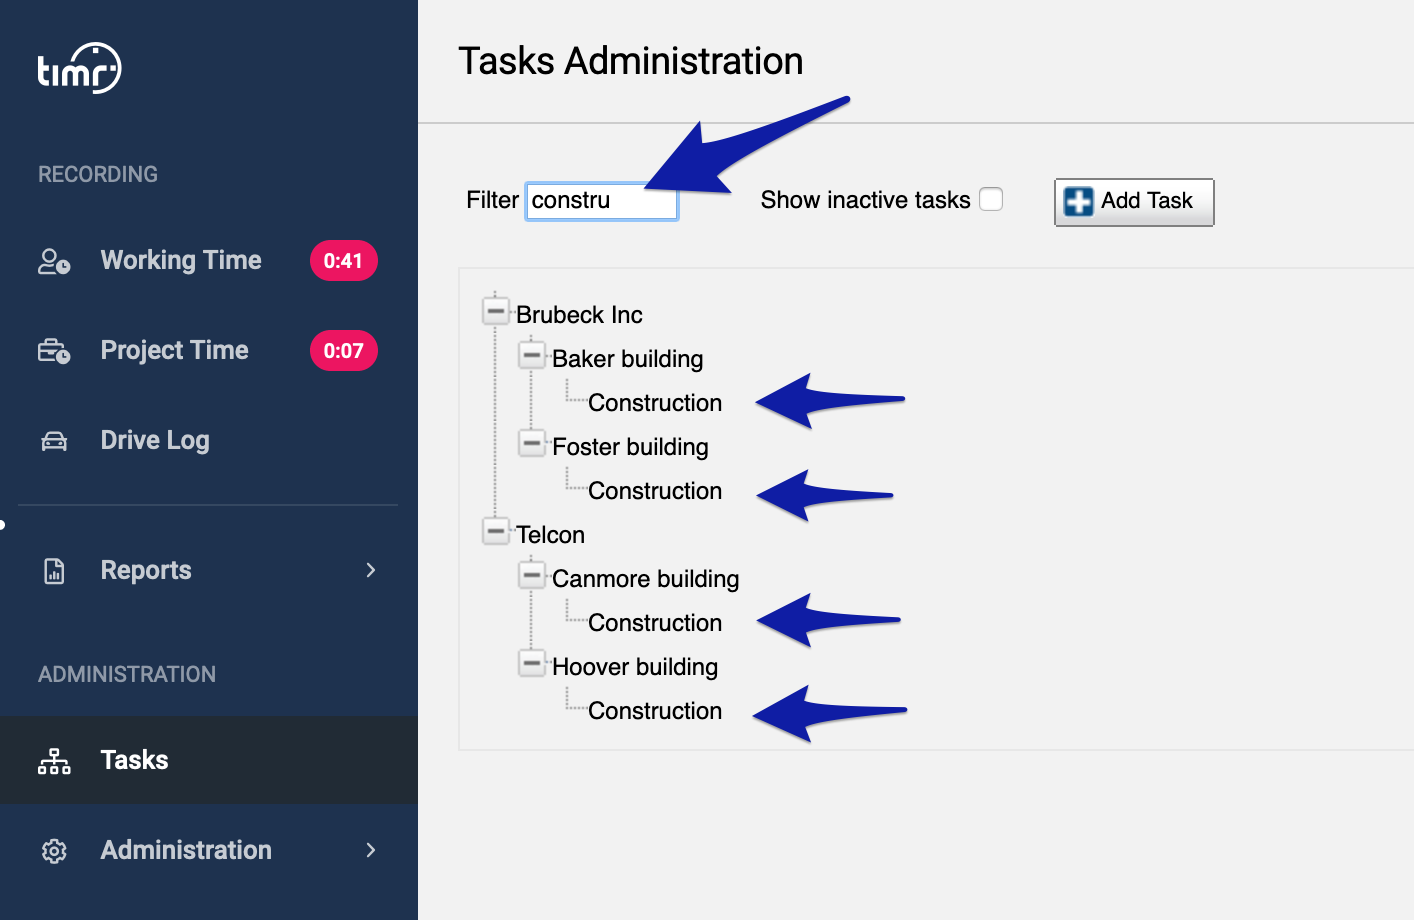The height and width of the screenshot is (920, 1414).
Task: Click the Tasks hierarchy icon
Action: click(x=54, y=761)
